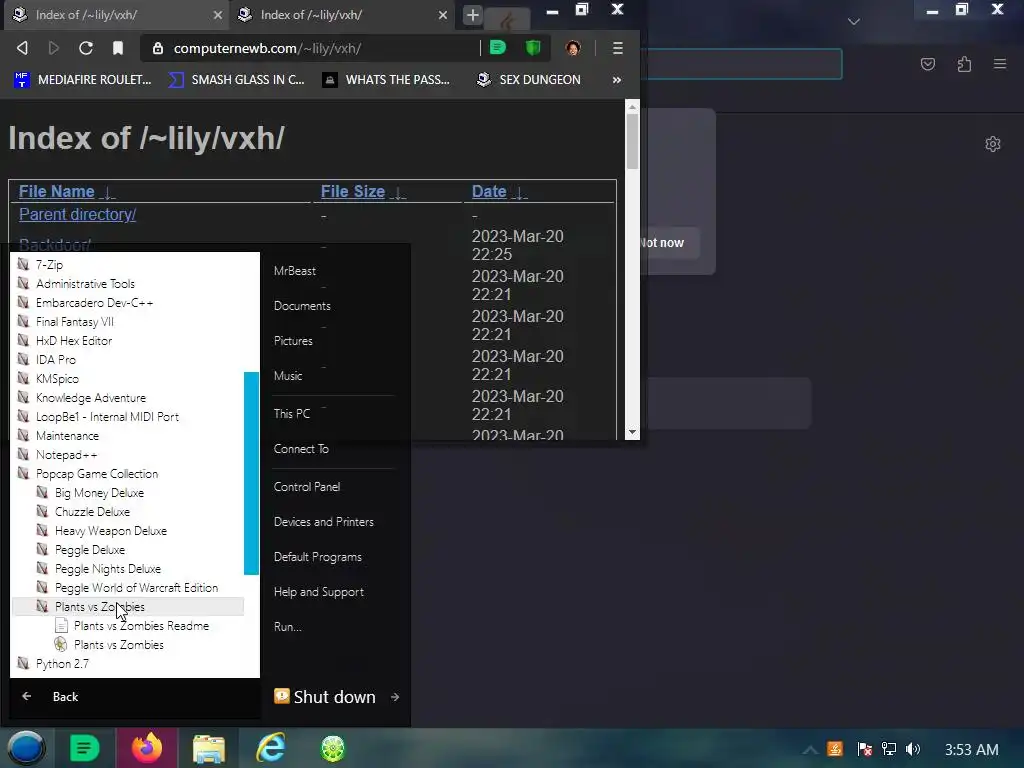Sort listing by File Size
The width and height of the screenshot is (1024, 768).
[x=353, y=191]
